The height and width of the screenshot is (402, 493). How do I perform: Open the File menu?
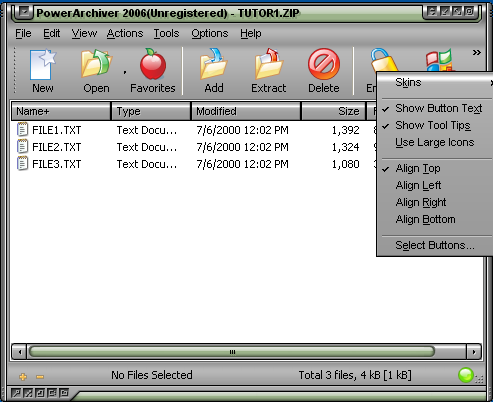coord(23,33)
